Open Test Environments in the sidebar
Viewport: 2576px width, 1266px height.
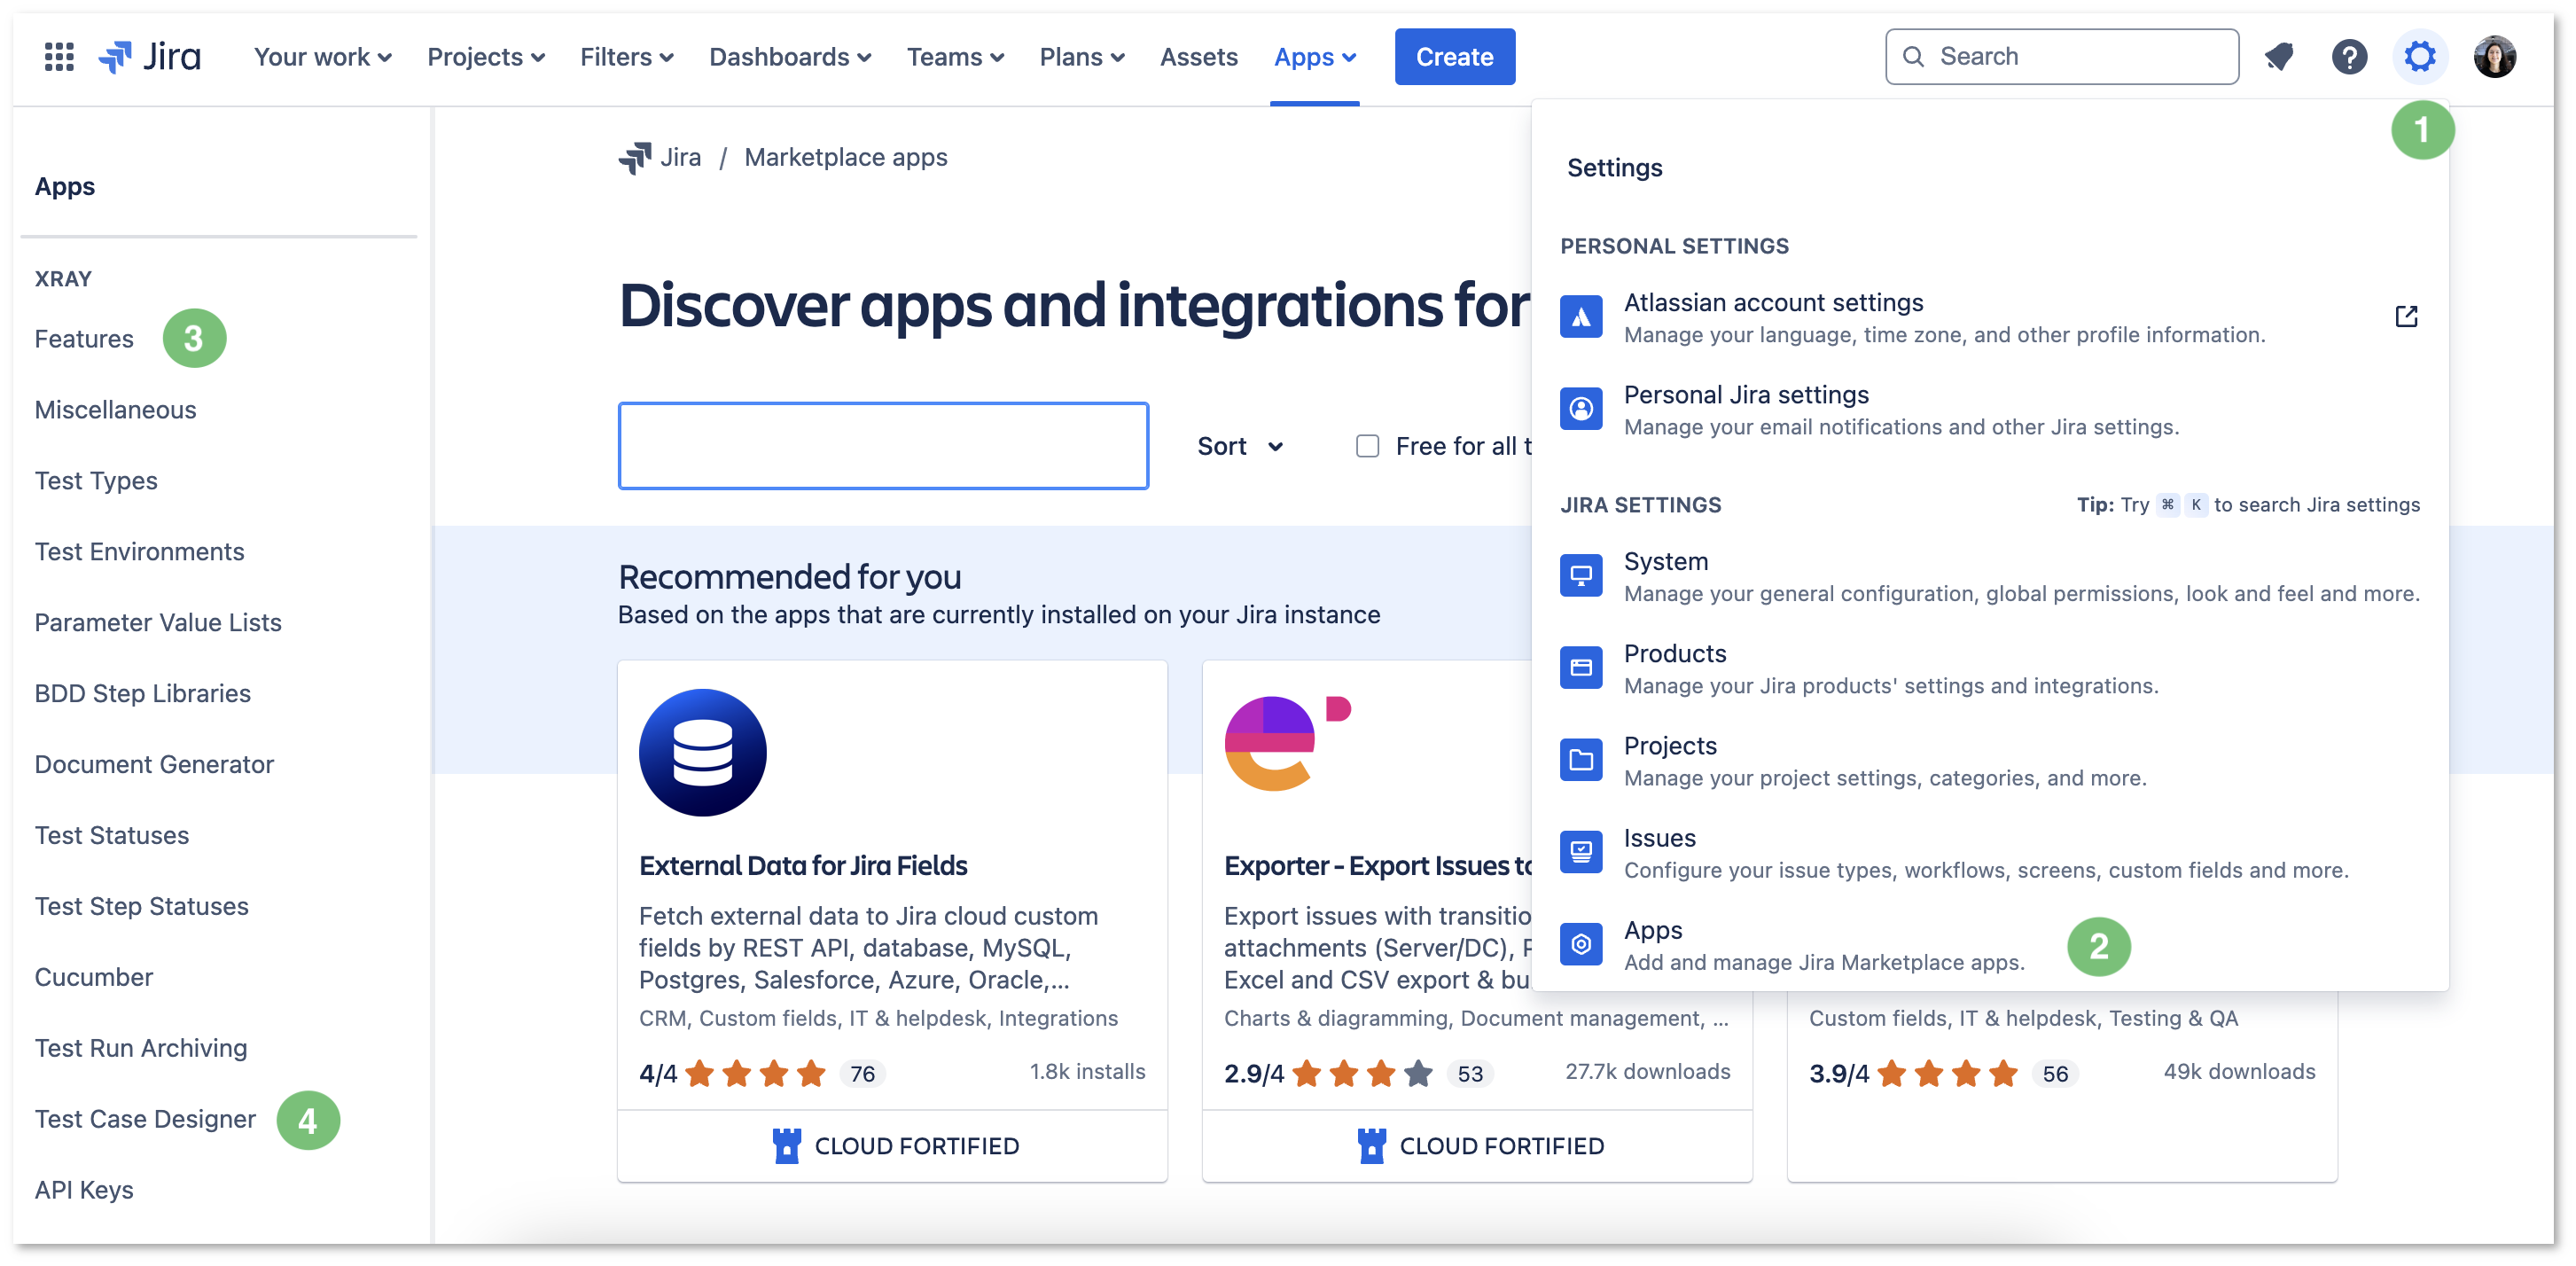(139, 552)
